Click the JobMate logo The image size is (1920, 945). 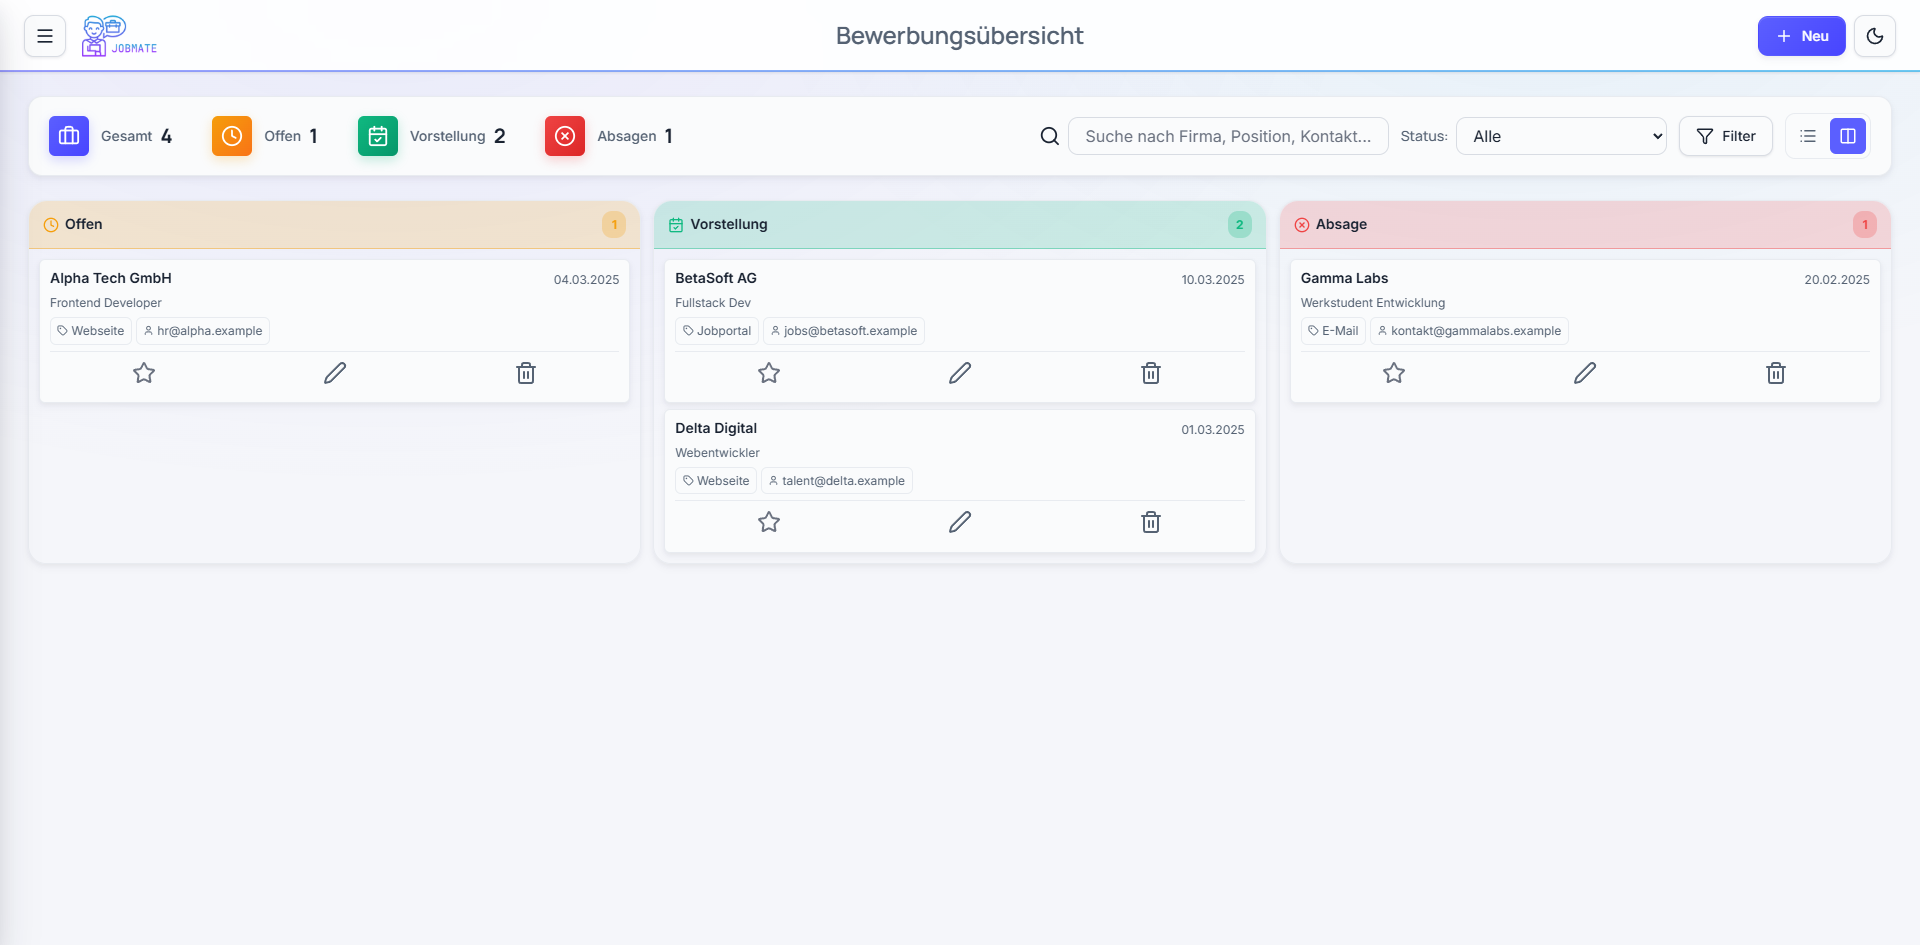click(x=119, y=36)
